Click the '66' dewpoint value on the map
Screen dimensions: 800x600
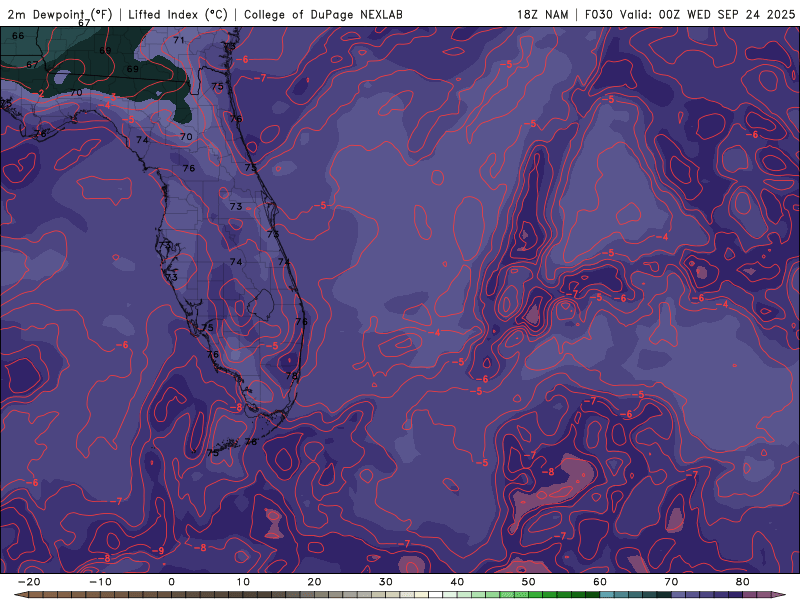click(18, 36)
